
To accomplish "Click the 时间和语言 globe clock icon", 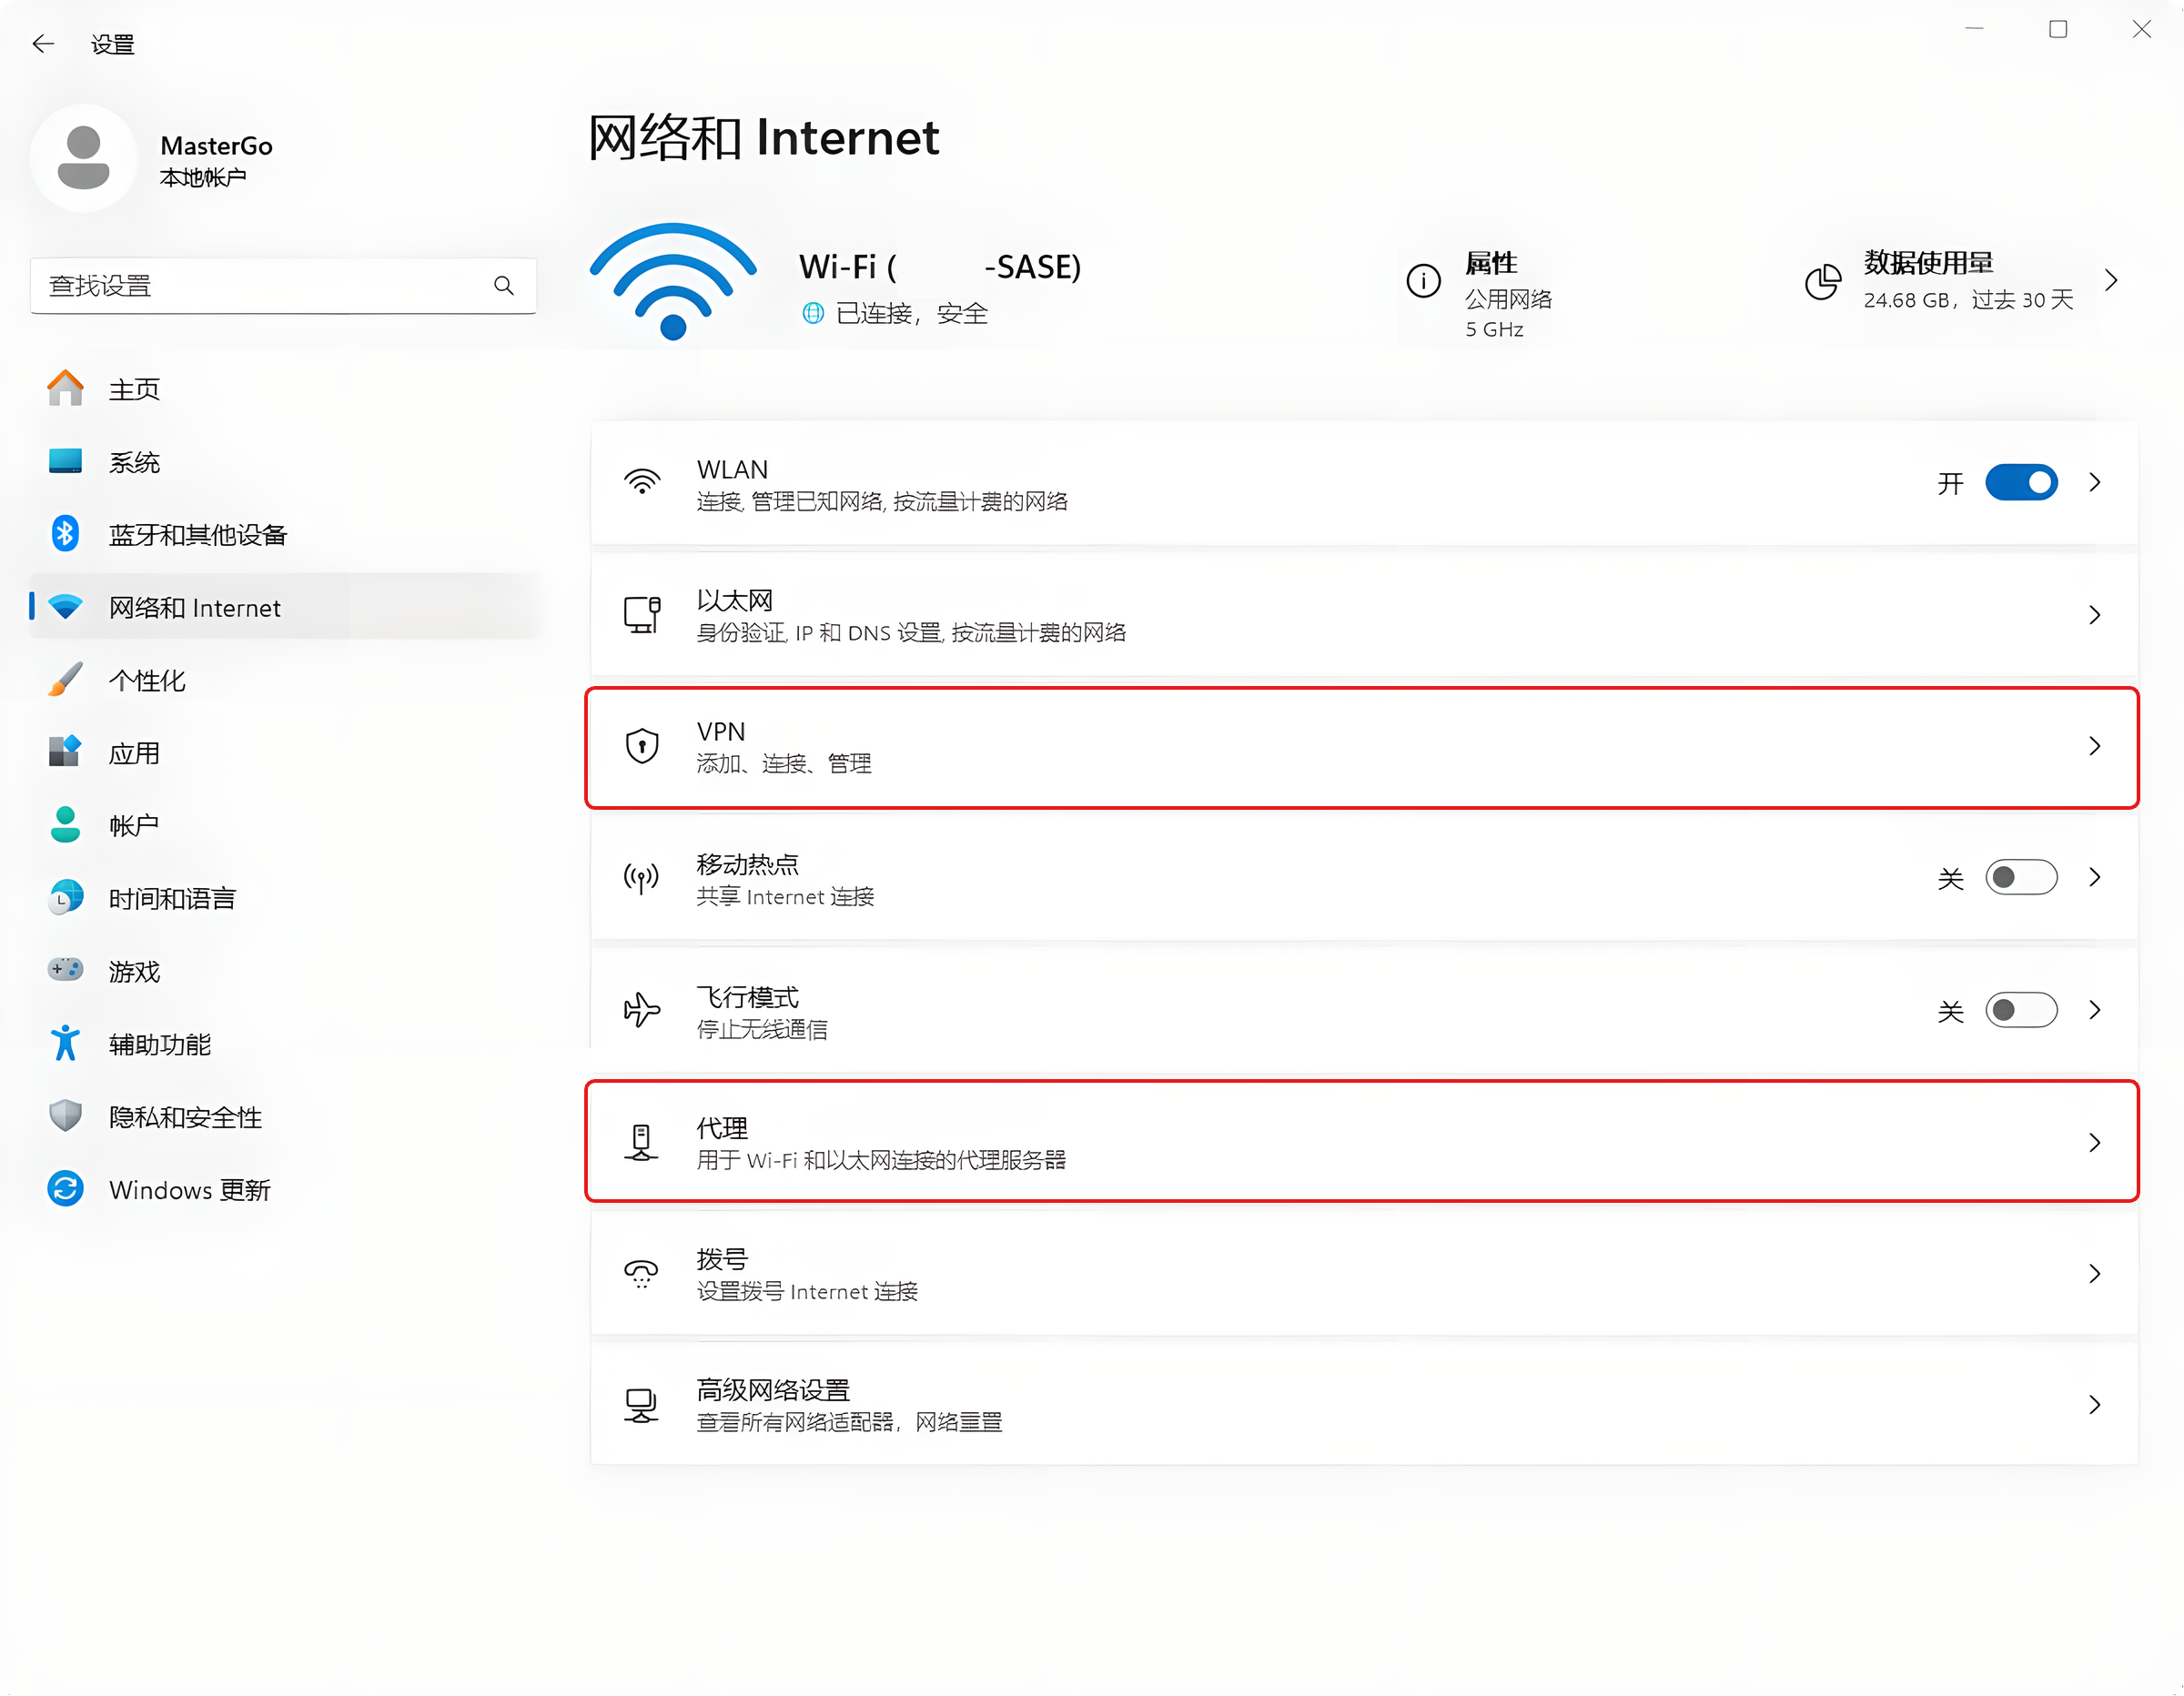I will (x=66, y=897).
